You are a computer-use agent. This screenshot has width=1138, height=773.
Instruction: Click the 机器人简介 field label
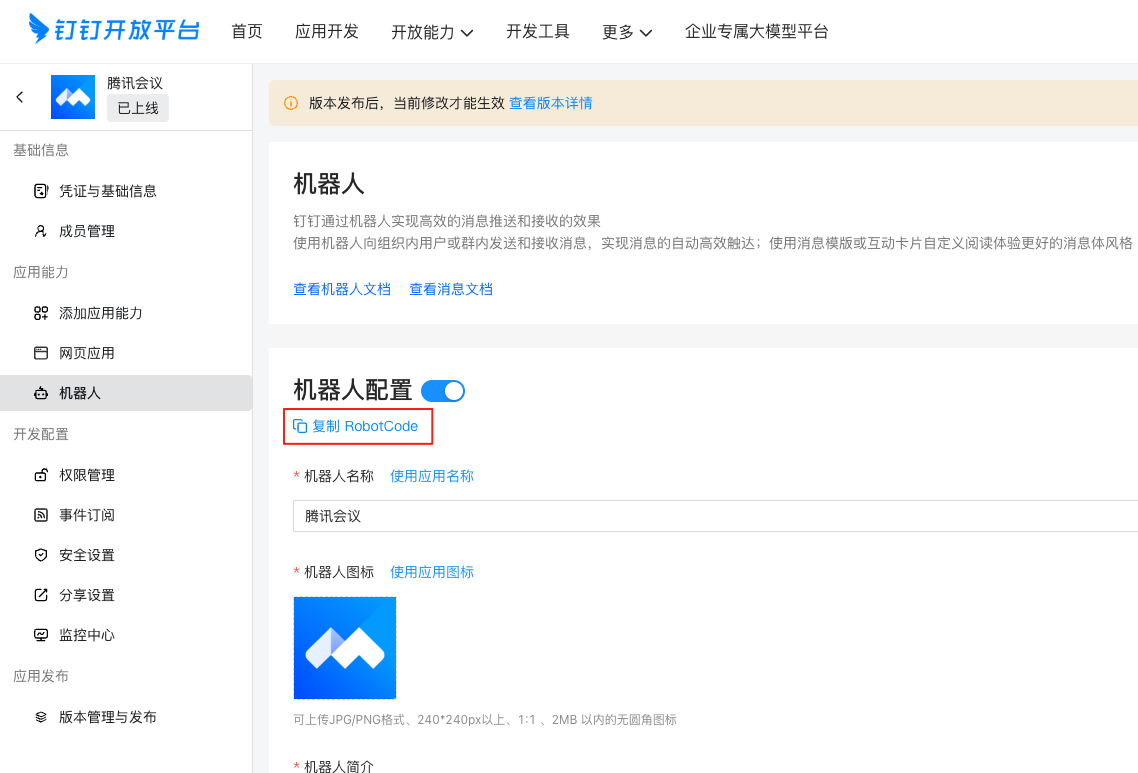[339, 766]
